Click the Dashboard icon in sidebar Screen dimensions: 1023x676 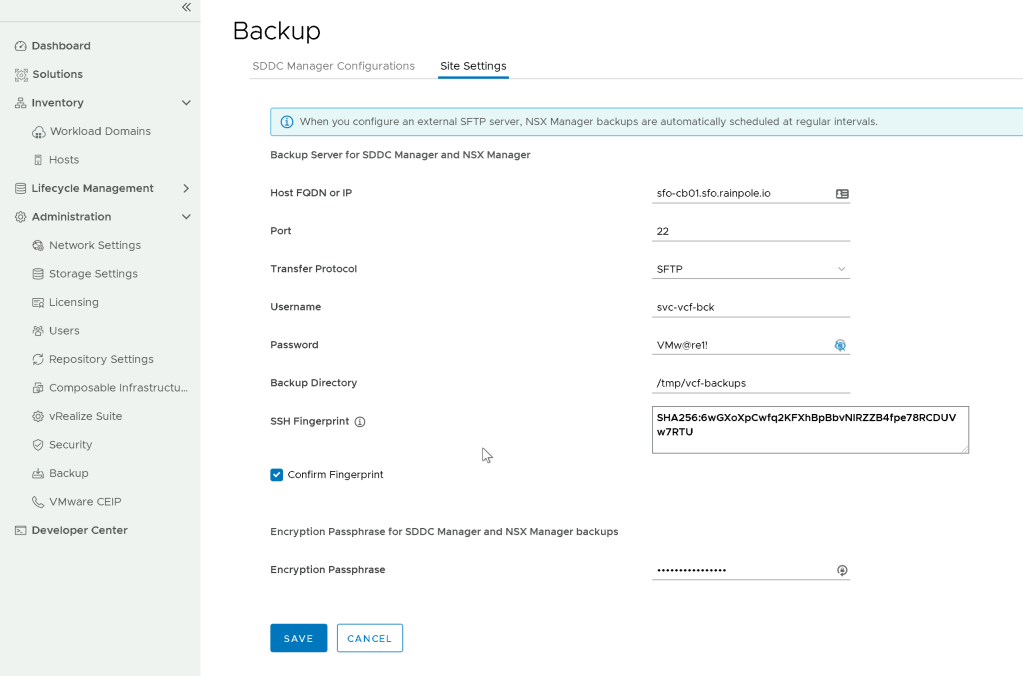point(21,46)
